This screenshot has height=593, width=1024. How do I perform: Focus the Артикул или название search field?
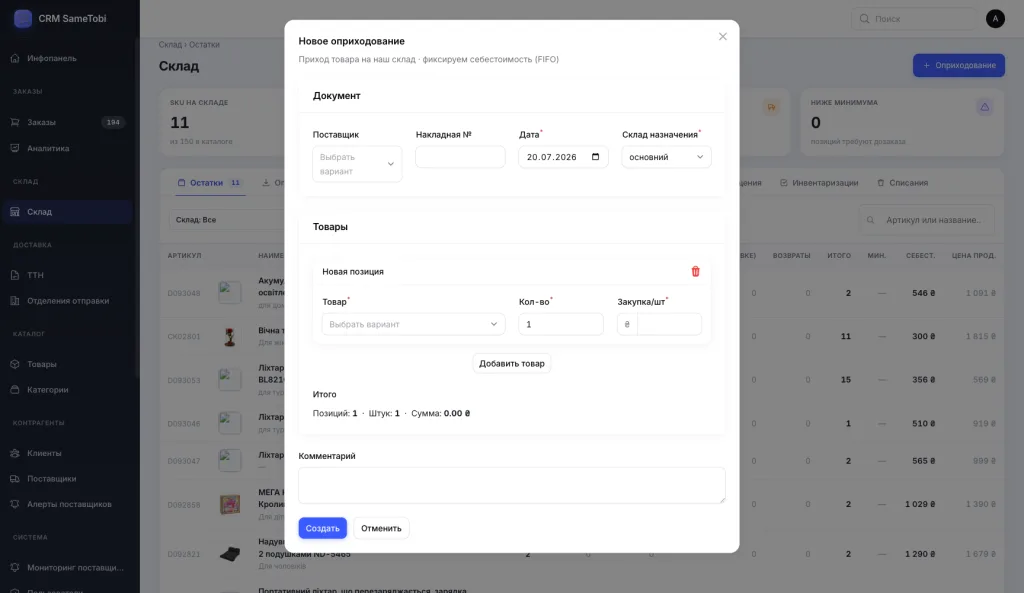click(x=927, y=220)
